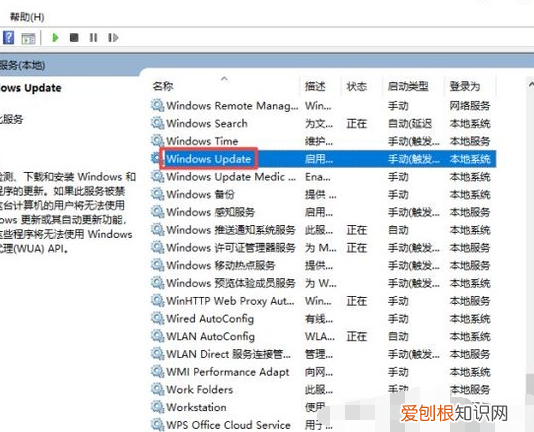Click the 服务(本地) panel header
This screenshot has width=534, height=432.
22,65
